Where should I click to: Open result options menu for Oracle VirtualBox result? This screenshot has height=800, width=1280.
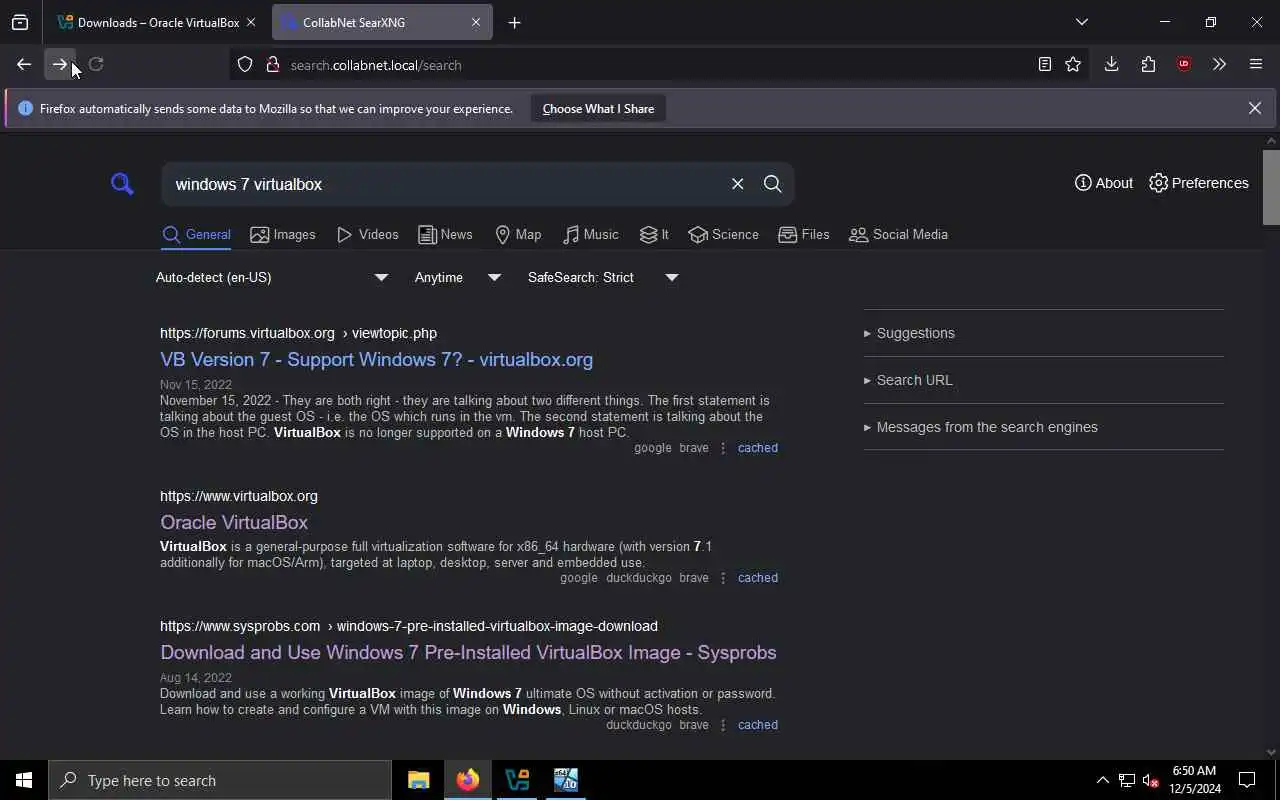coord(723,578)
